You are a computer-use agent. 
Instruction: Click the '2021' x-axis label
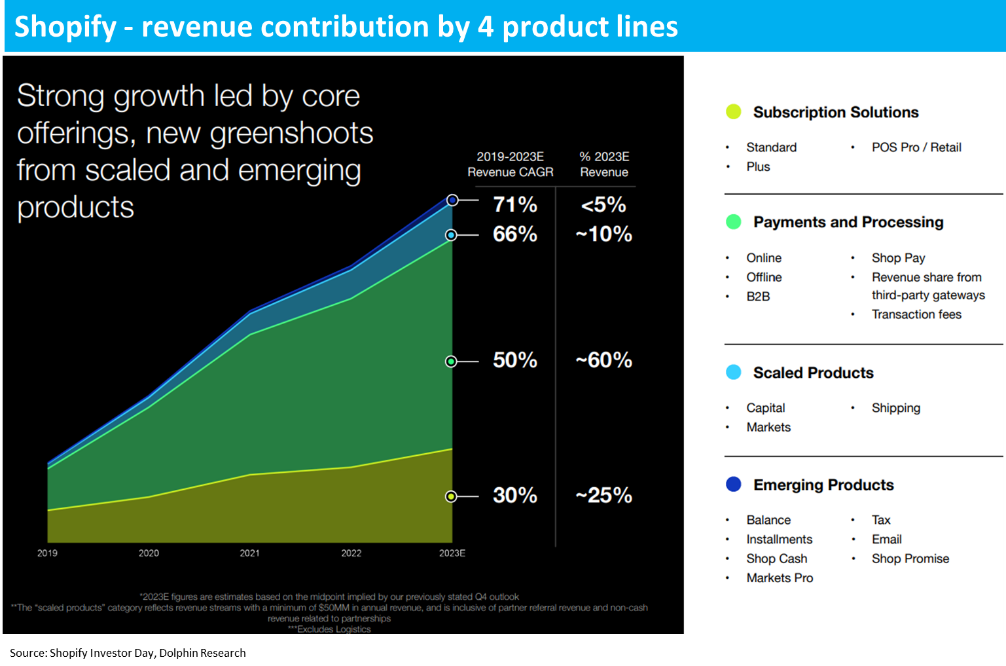click(x=250, y=553)
